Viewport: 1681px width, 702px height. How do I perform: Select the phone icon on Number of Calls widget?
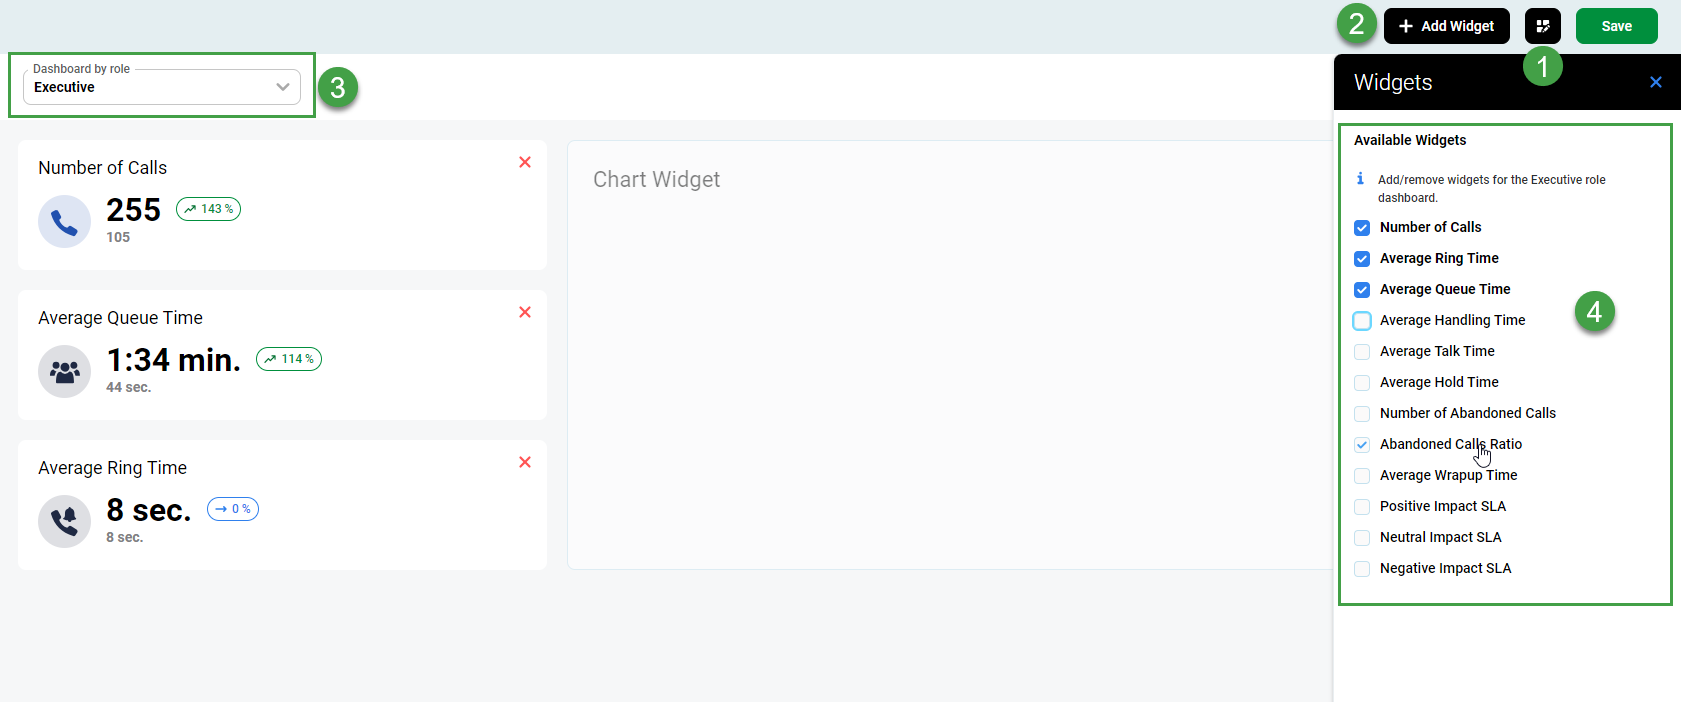[64, 221]
